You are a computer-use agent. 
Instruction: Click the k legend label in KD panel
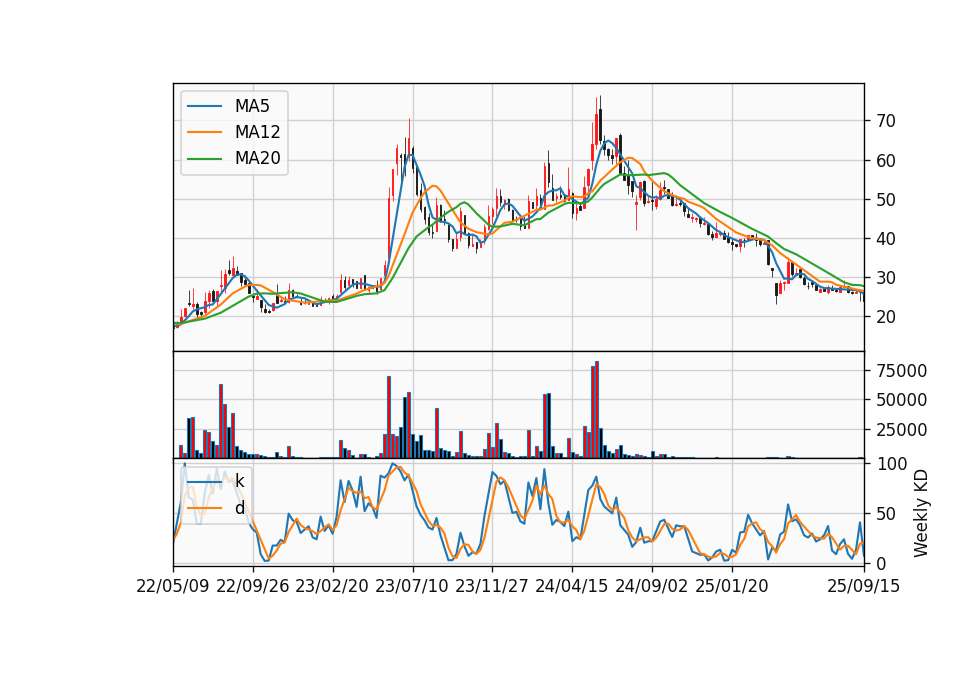pyautogui.click(x=239, y=481)
